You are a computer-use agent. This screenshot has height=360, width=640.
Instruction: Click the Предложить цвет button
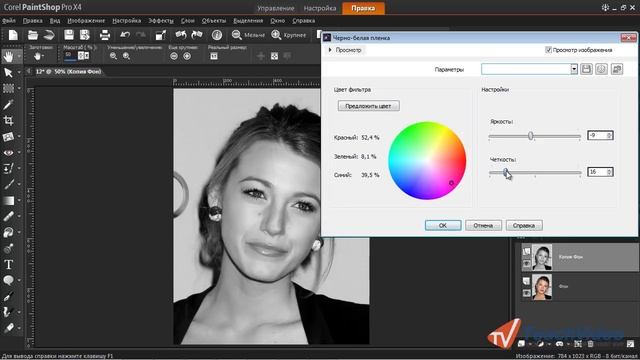point(369,106)
